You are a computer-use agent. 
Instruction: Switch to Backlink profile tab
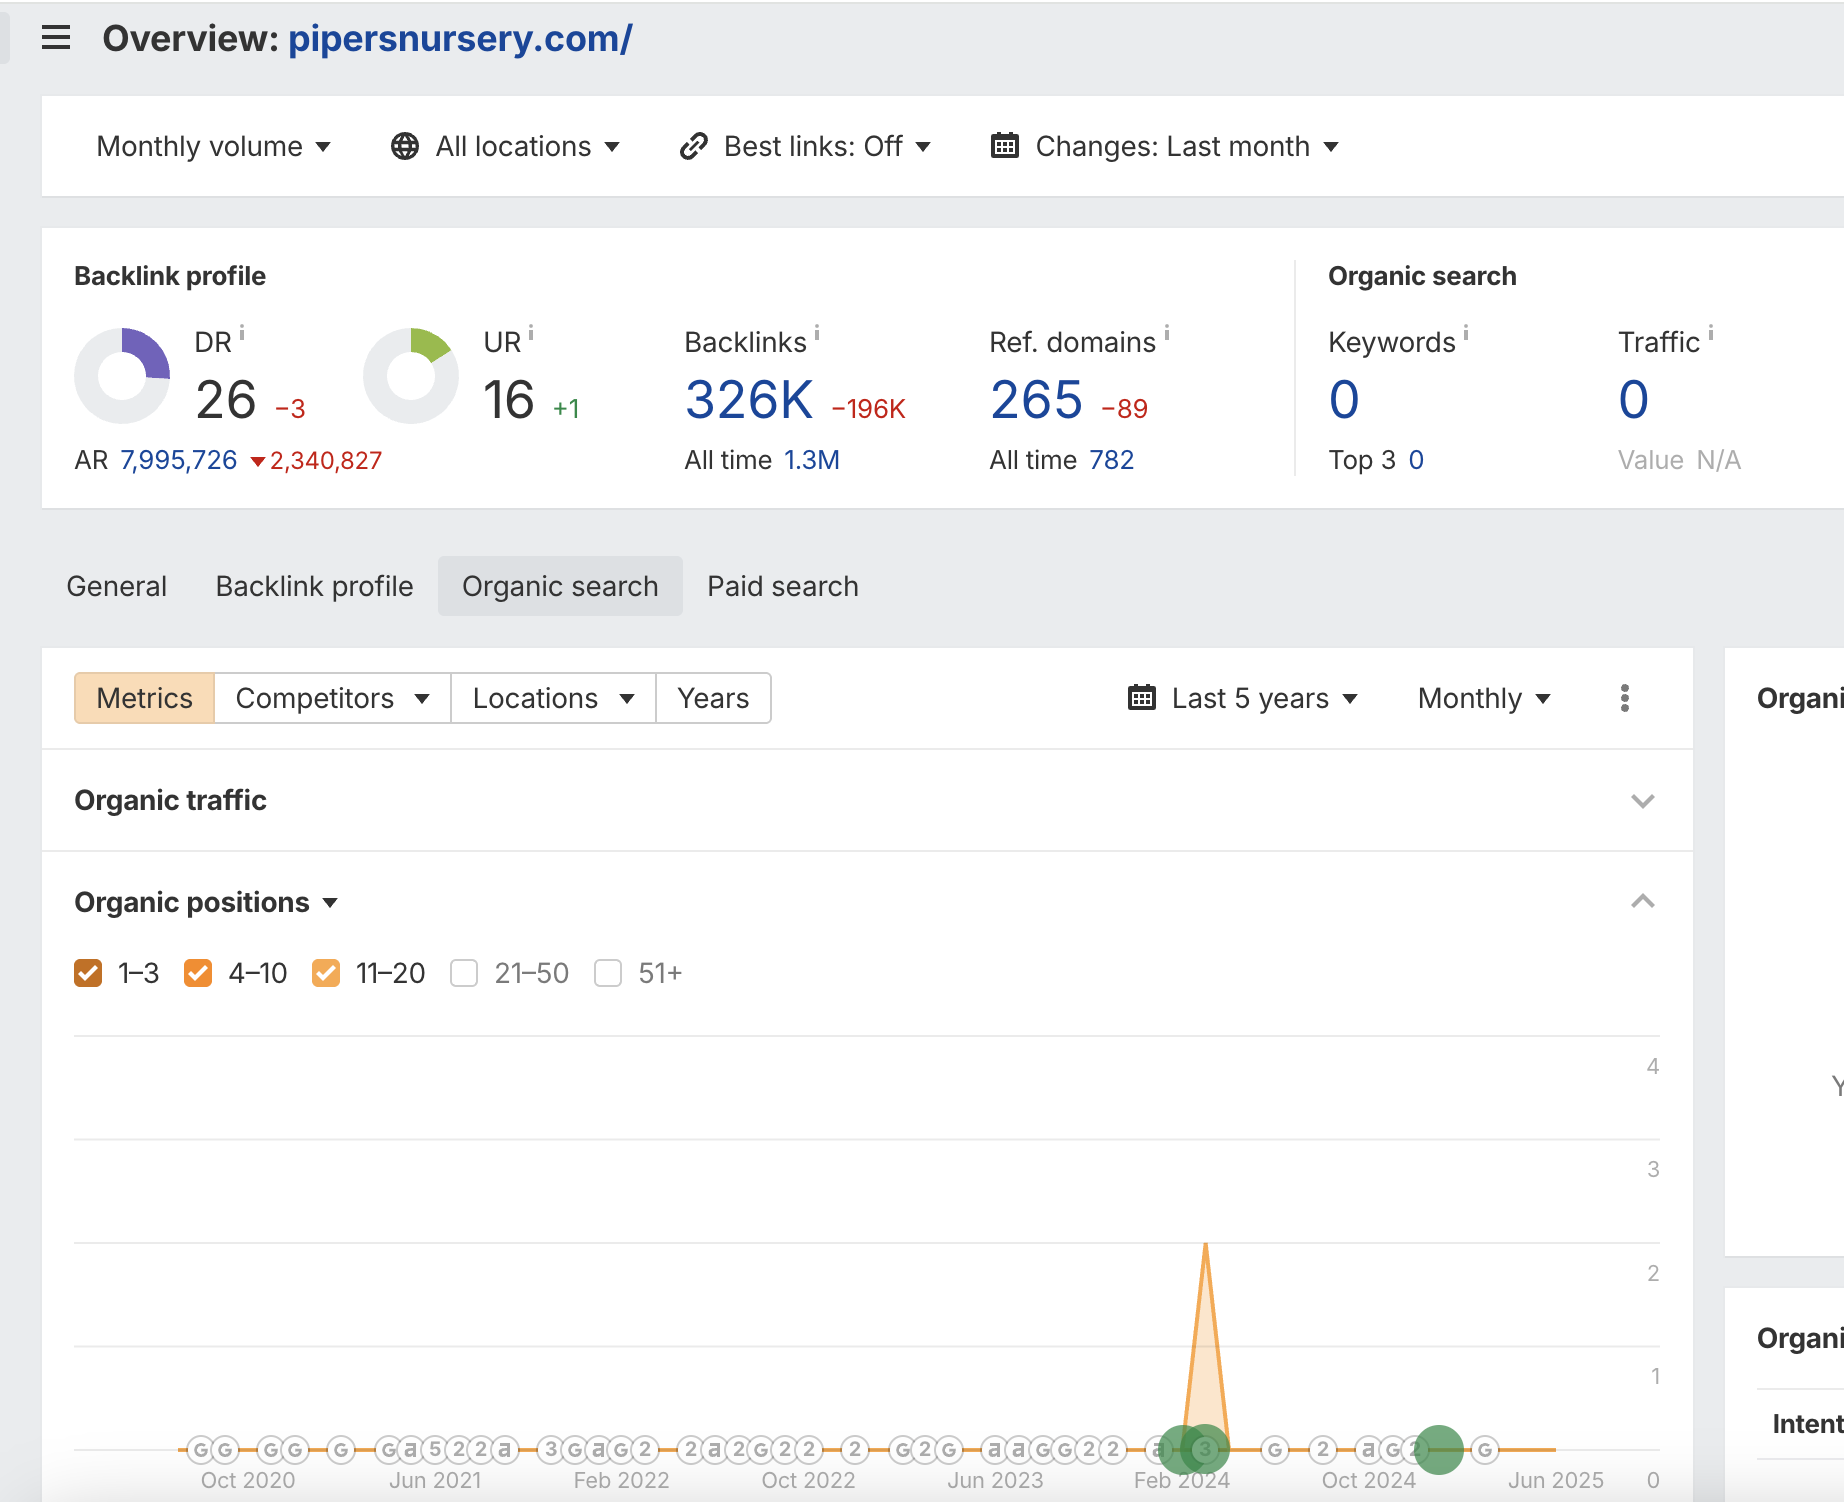(315, 586)
